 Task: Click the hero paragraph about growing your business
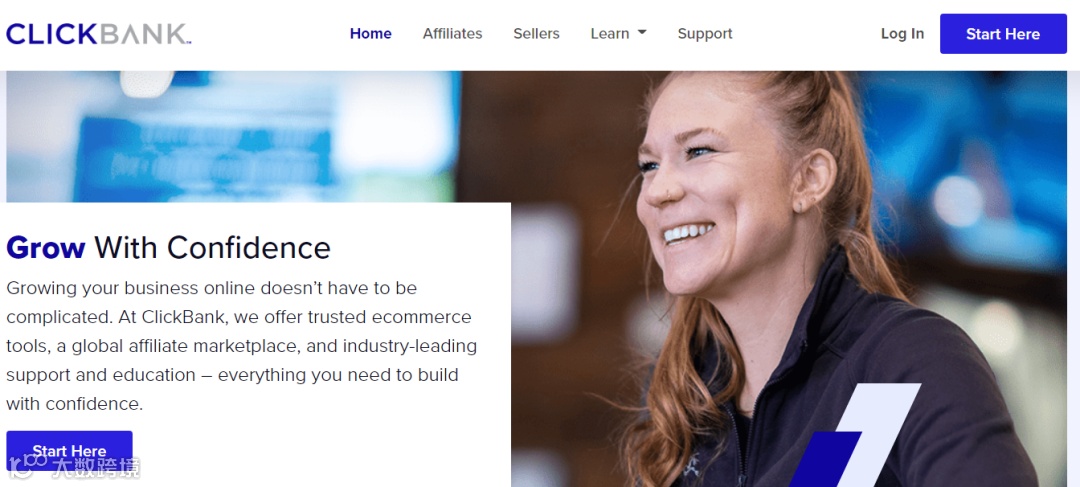click(x=242, y=346)
